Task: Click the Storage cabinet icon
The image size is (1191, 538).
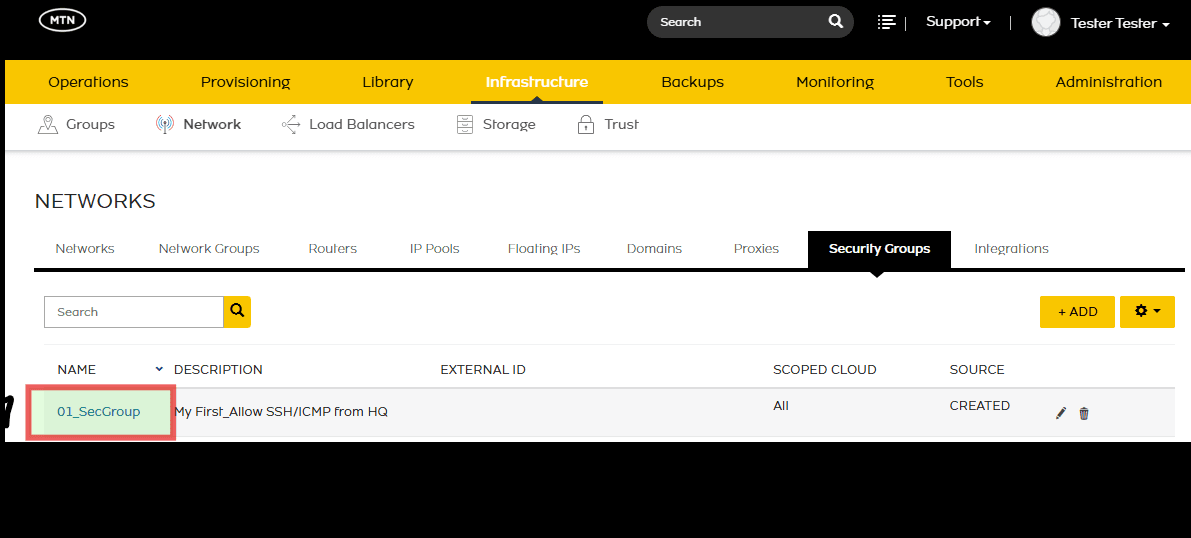Action: point(465,125)
